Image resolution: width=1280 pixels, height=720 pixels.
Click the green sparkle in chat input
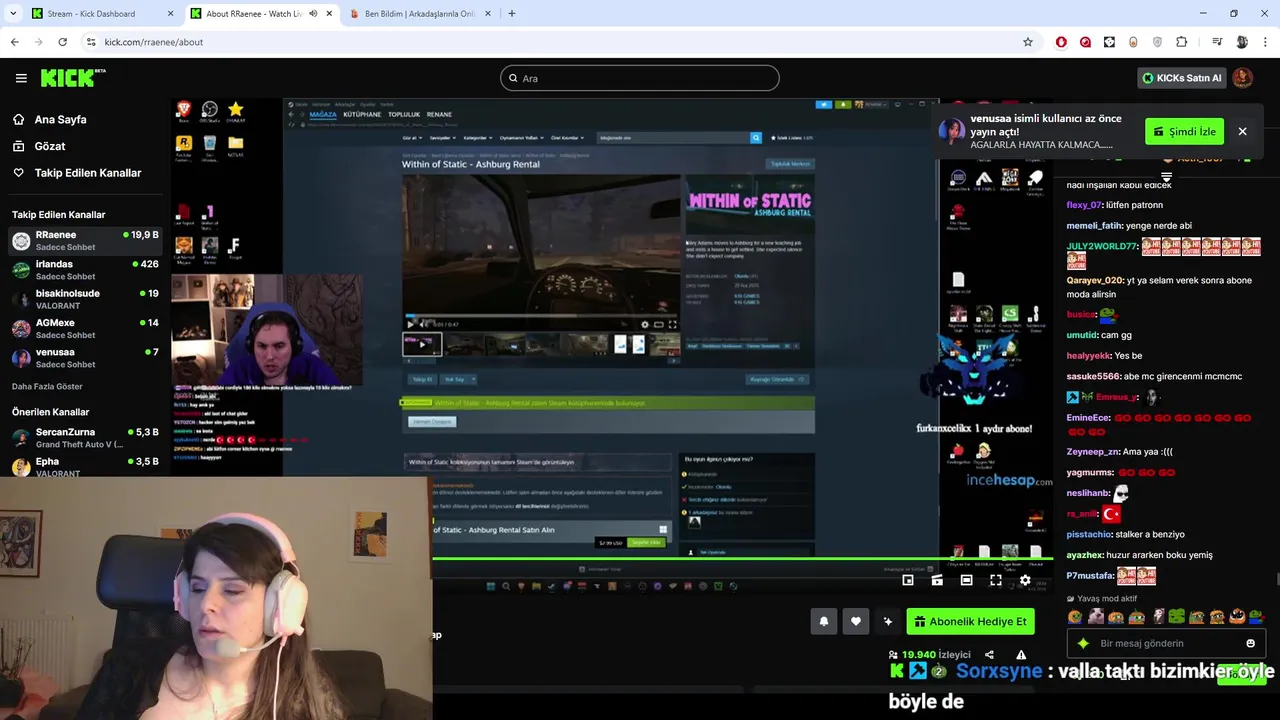[x=1083, y=643]
